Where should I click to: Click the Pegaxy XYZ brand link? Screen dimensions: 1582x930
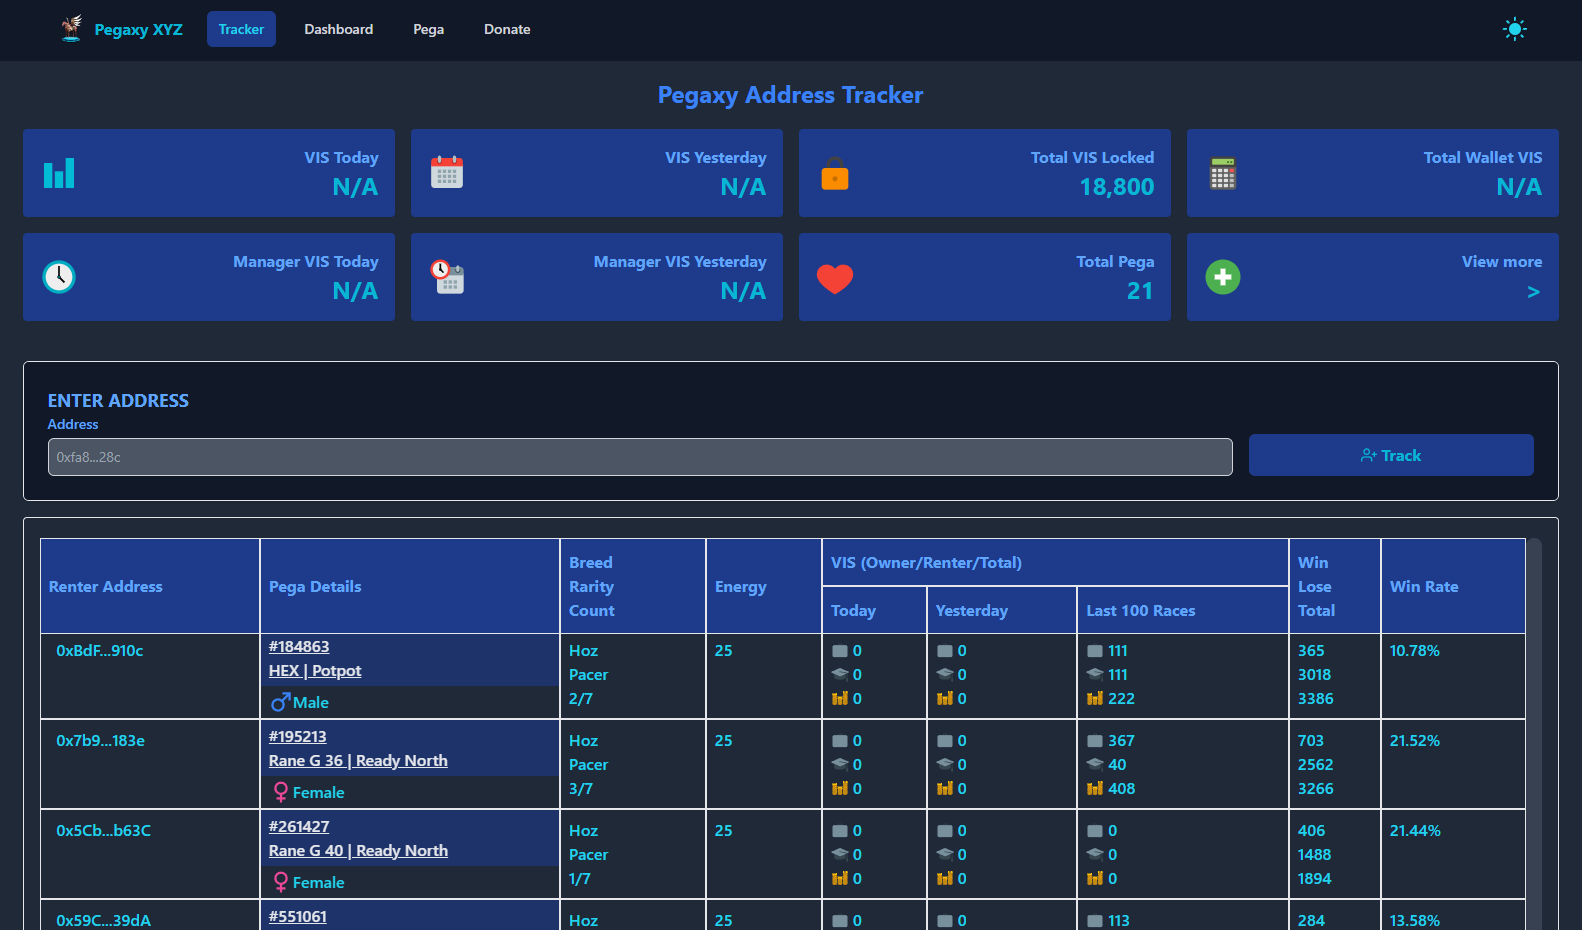coord(139,29)
